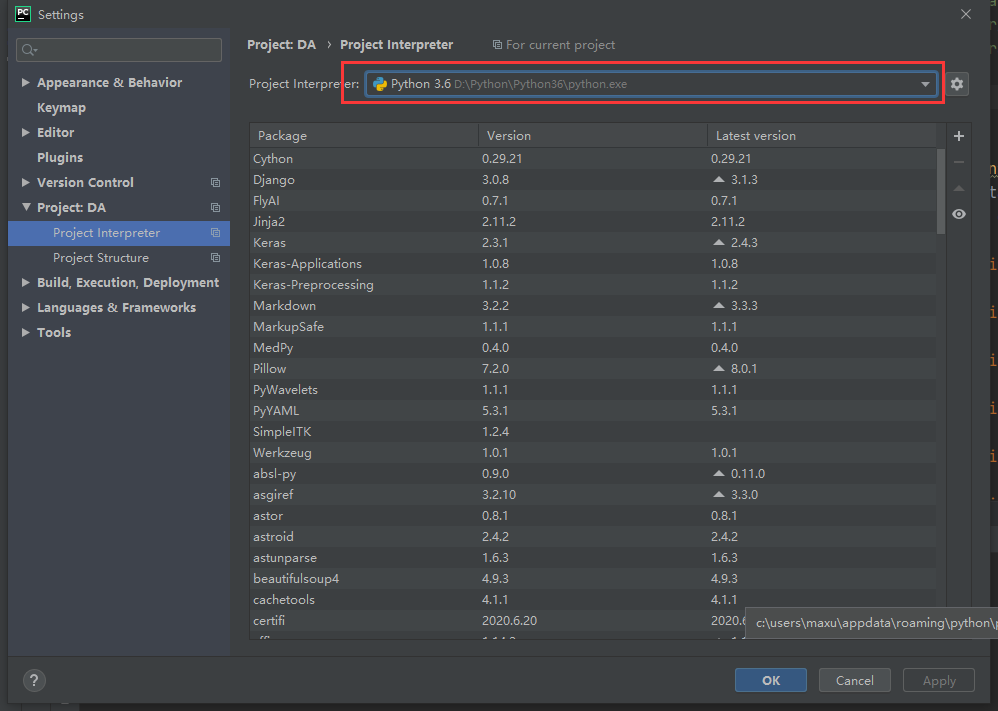The height and width of the screenshot is (711, 998).
Task: Collapse the Project: DA section
Action: click(25, 208)
